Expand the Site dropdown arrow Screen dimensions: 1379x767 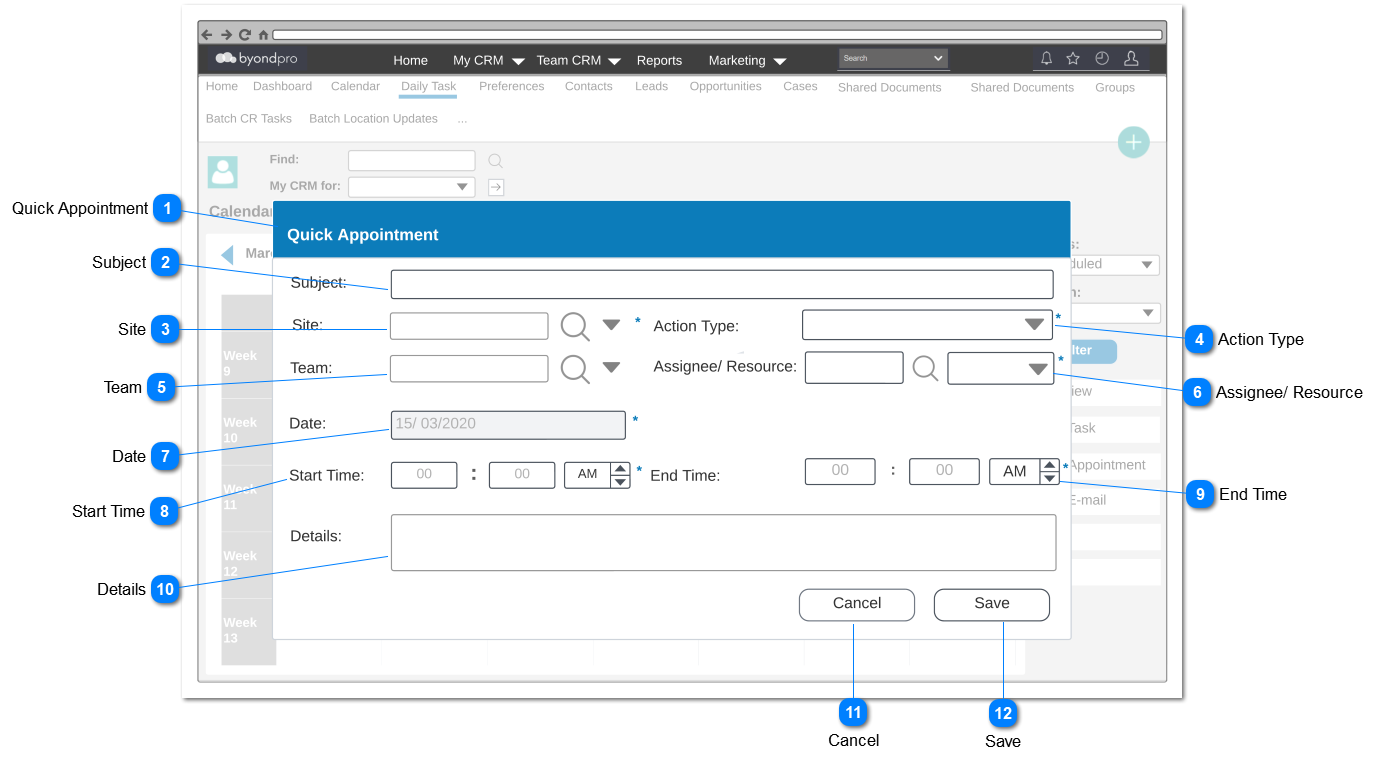tap(611, 324)
